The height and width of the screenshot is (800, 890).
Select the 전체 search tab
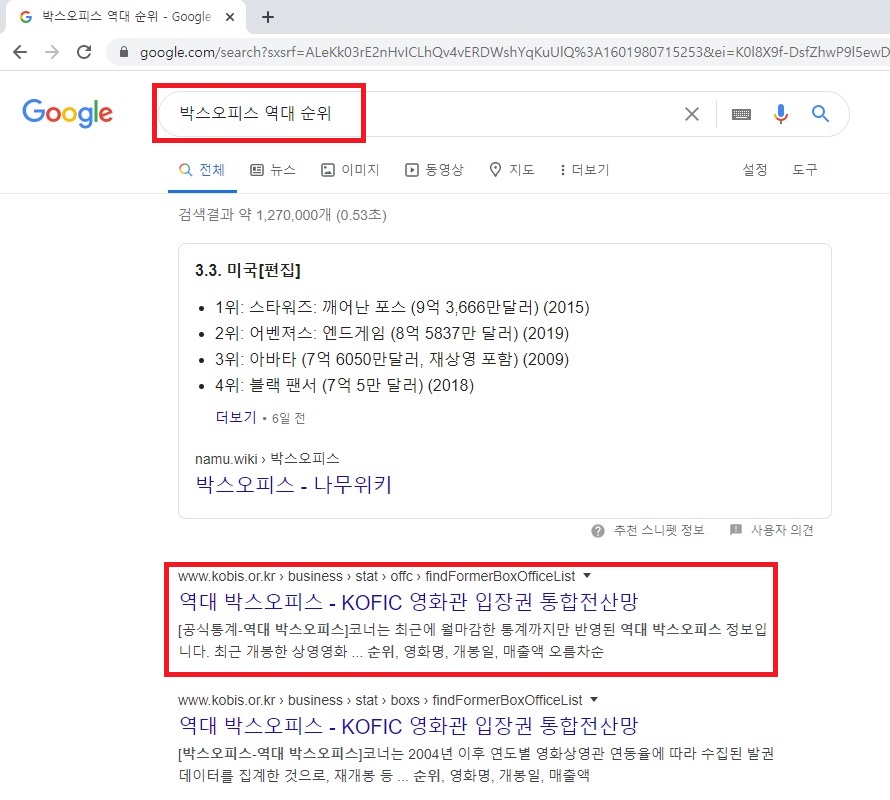(202, 170)
